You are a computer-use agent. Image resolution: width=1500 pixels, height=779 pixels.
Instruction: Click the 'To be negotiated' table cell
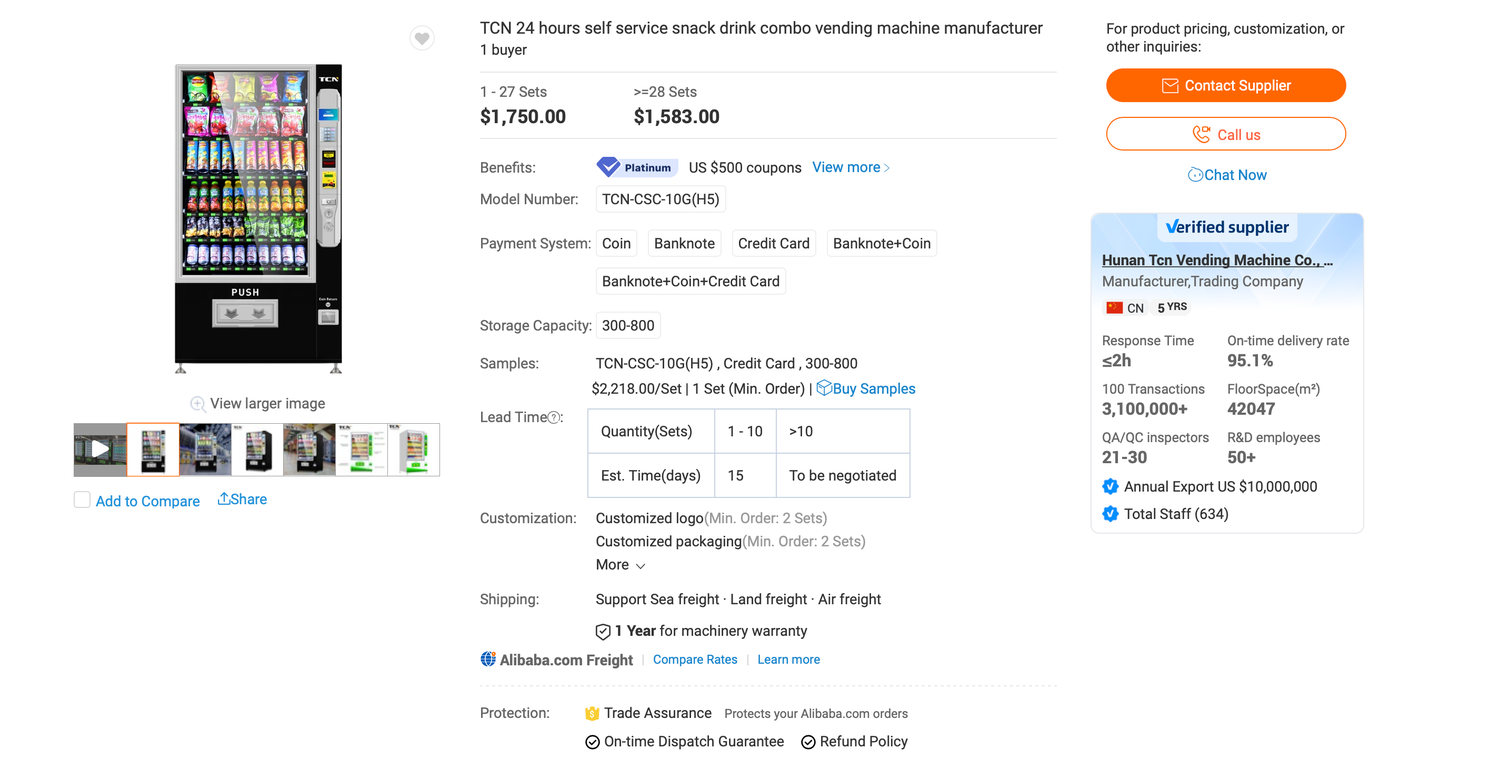tap(843, 475)
